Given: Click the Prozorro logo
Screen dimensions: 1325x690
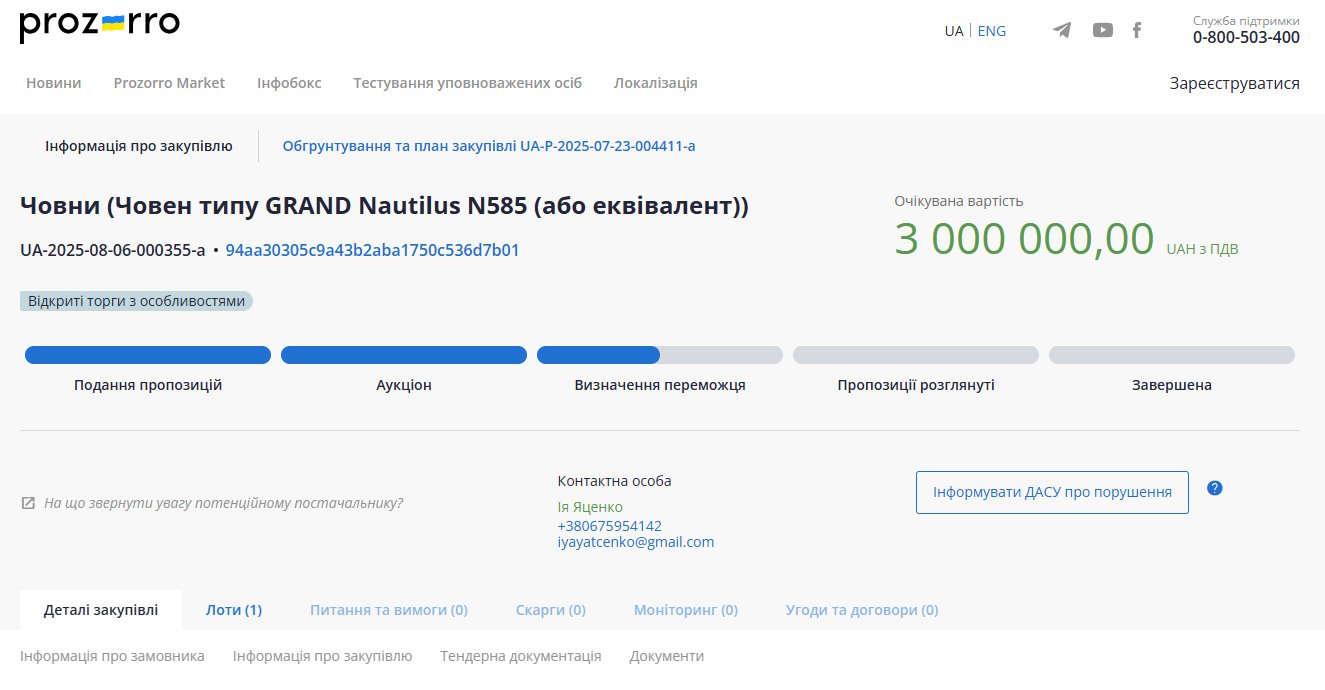Looking at the screenshot, I should [x=99, y=25].
